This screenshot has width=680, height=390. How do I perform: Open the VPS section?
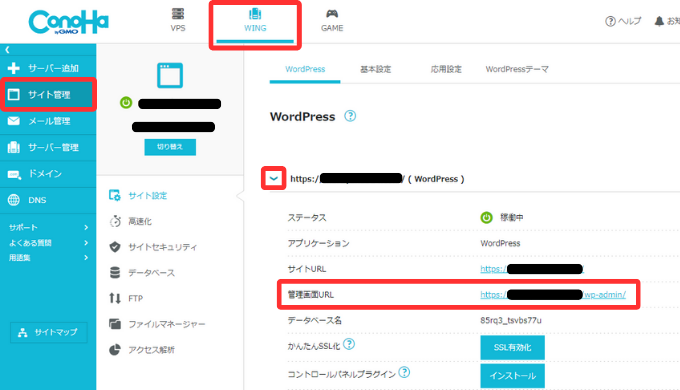click(x=178, y=20)
